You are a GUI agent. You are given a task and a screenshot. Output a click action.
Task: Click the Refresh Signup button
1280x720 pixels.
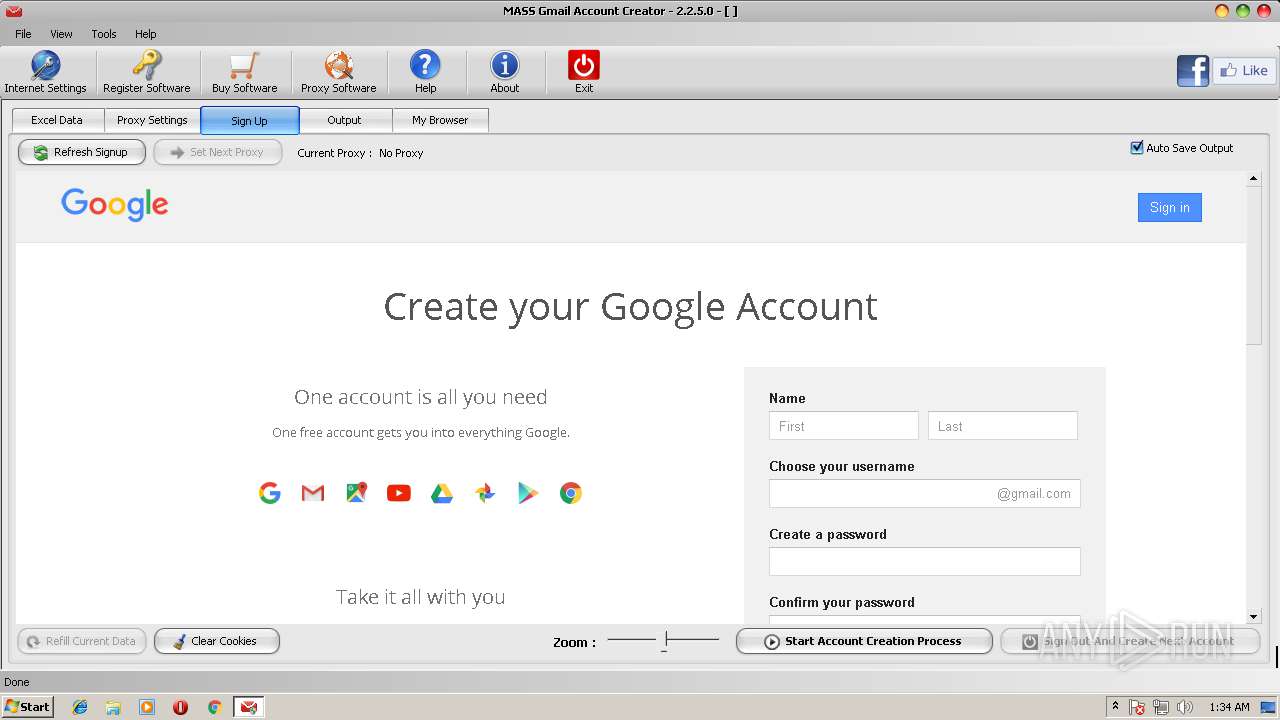point(82,152)
